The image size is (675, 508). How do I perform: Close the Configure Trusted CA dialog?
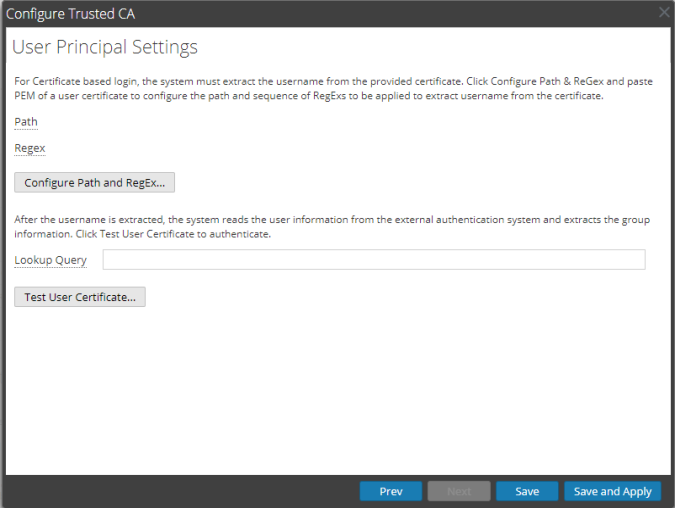tap(663, 12)
